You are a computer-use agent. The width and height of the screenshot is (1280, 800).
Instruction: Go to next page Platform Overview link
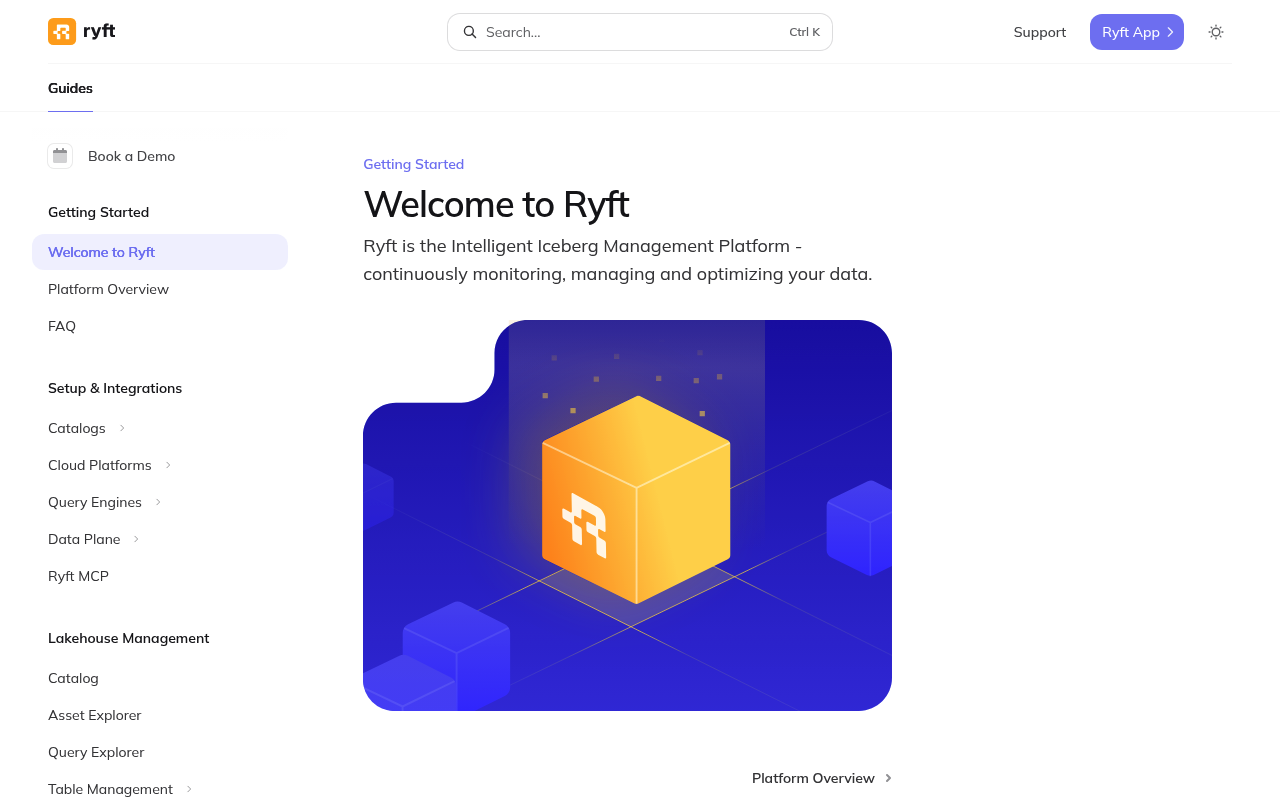pyautogui.click(x=822, y=778)
